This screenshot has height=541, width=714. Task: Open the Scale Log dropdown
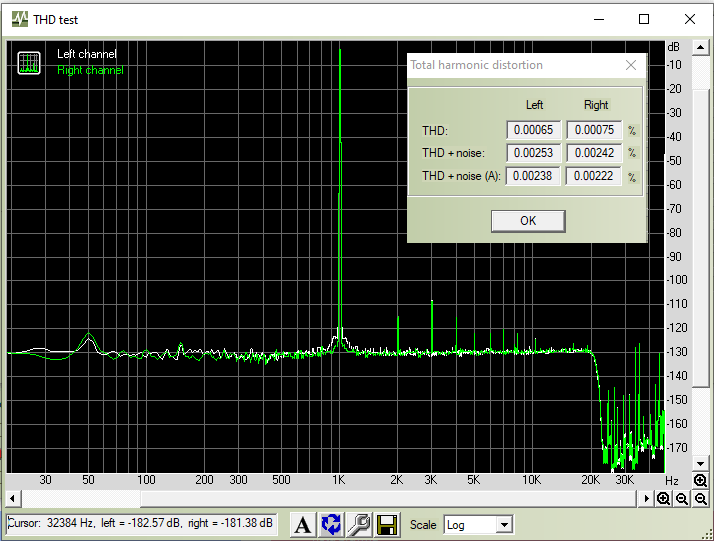(478, 525)
